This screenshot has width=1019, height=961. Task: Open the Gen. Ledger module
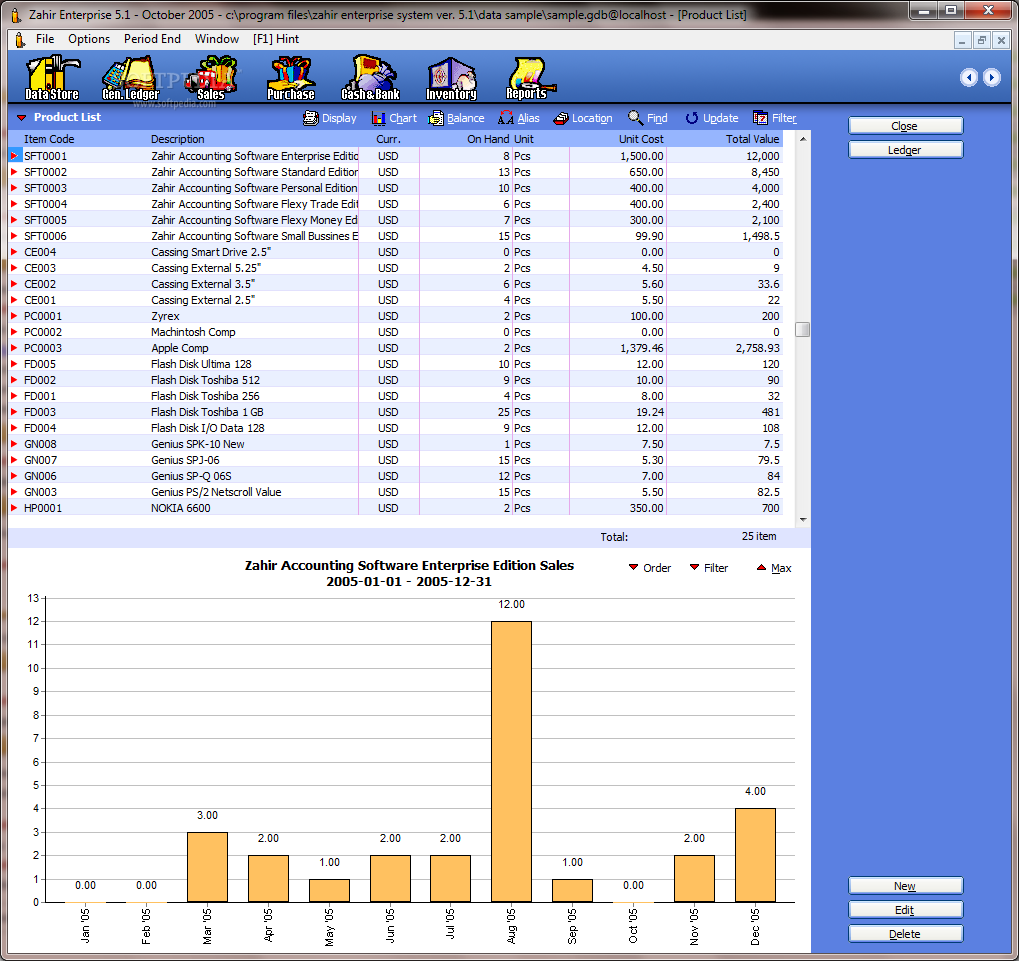pyautogui.click(x=130, y=77)
